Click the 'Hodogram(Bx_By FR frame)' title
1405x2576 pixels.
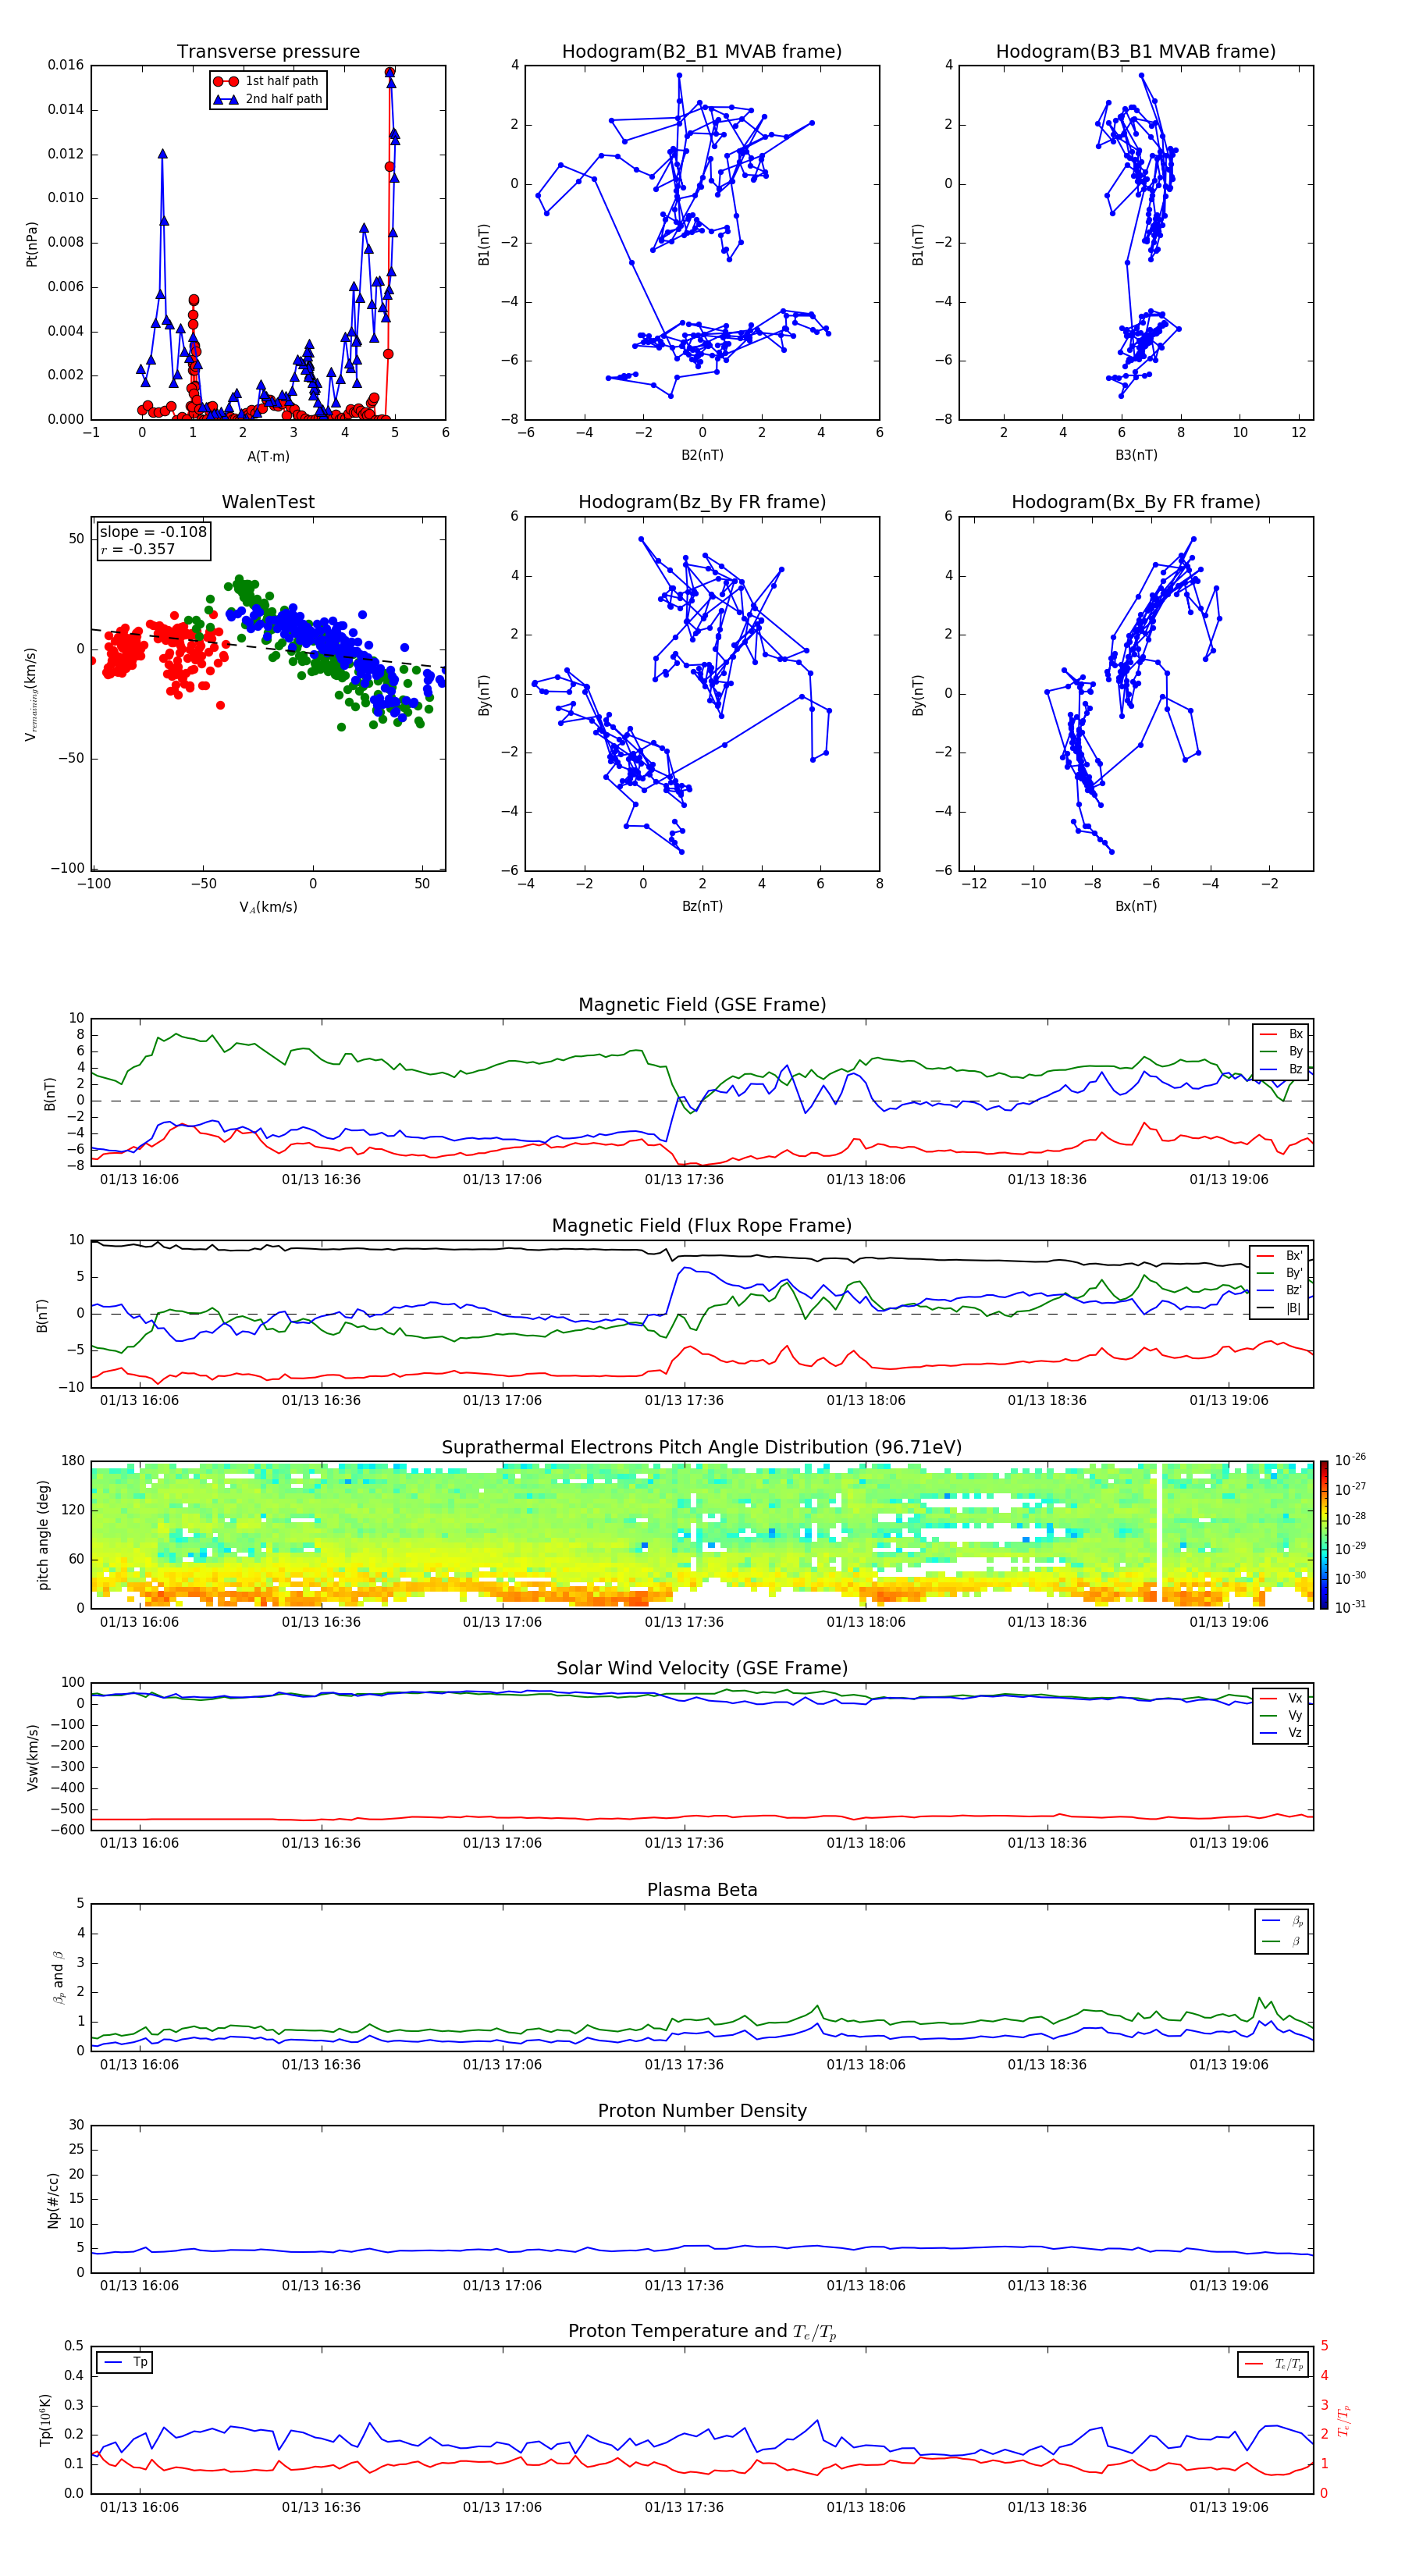1136,502
